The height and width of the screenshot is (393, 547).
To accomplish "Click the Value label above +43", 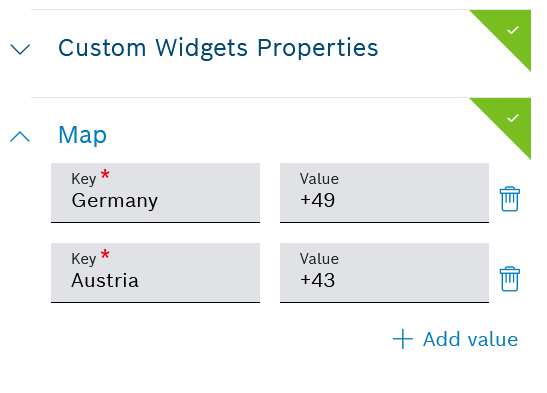I will (319, 259).
